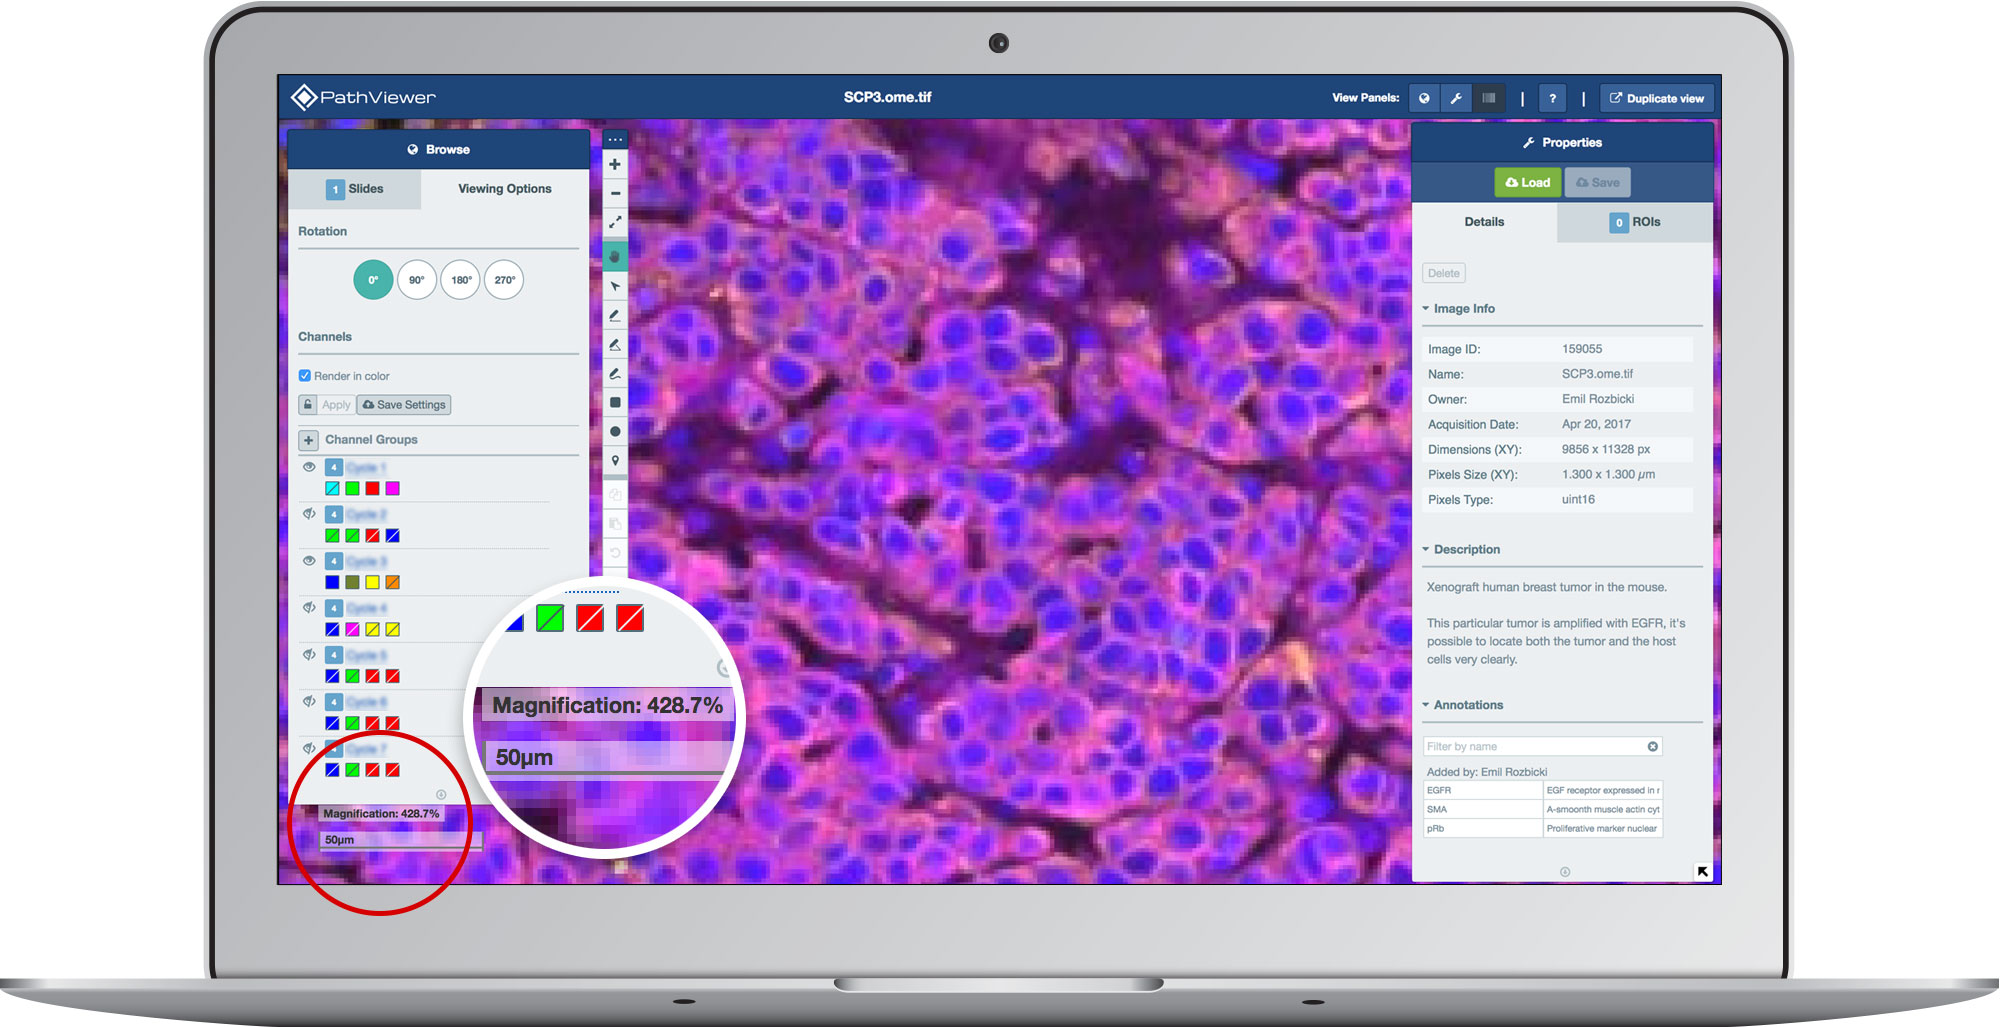Zoom out with the minus tool
The height and width of the screenshot is (1027, 2000).
(x=615, y=193)
